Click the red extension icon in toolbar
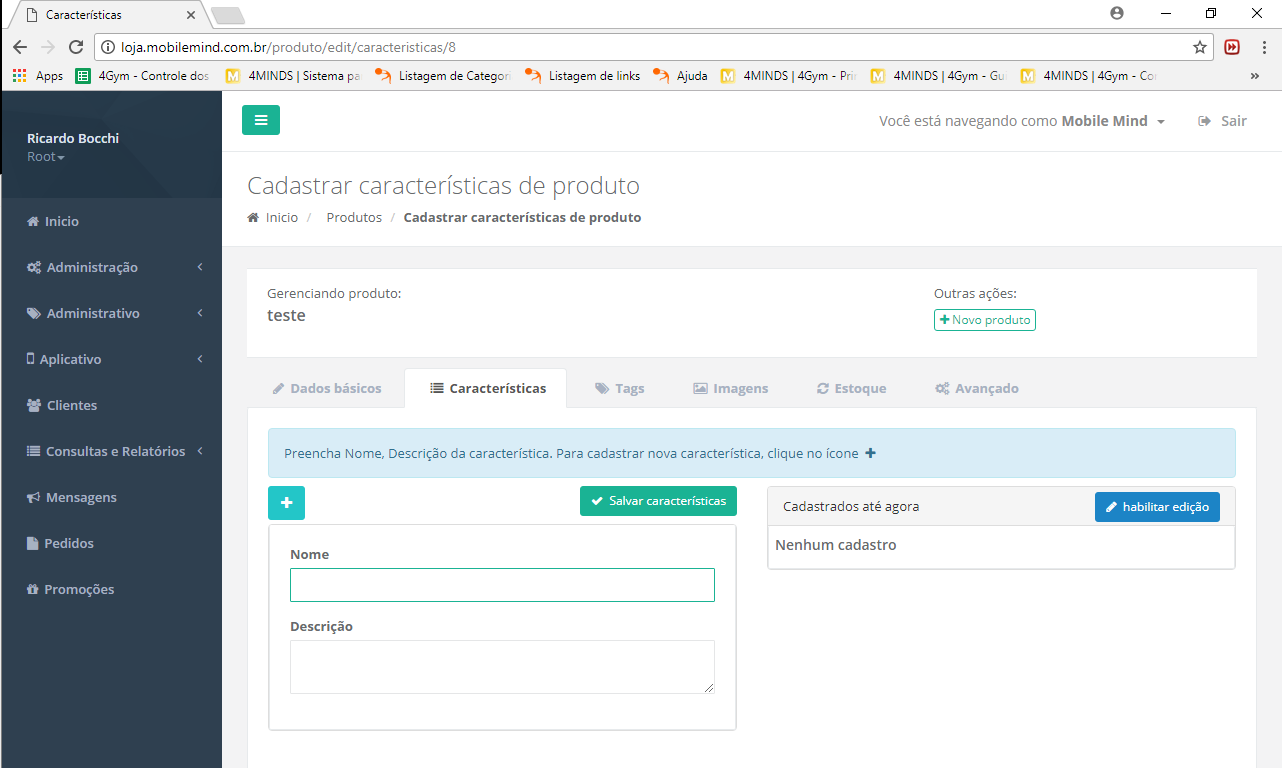This screenshot has height=768, width=1282. click(x=1232, y=47)
